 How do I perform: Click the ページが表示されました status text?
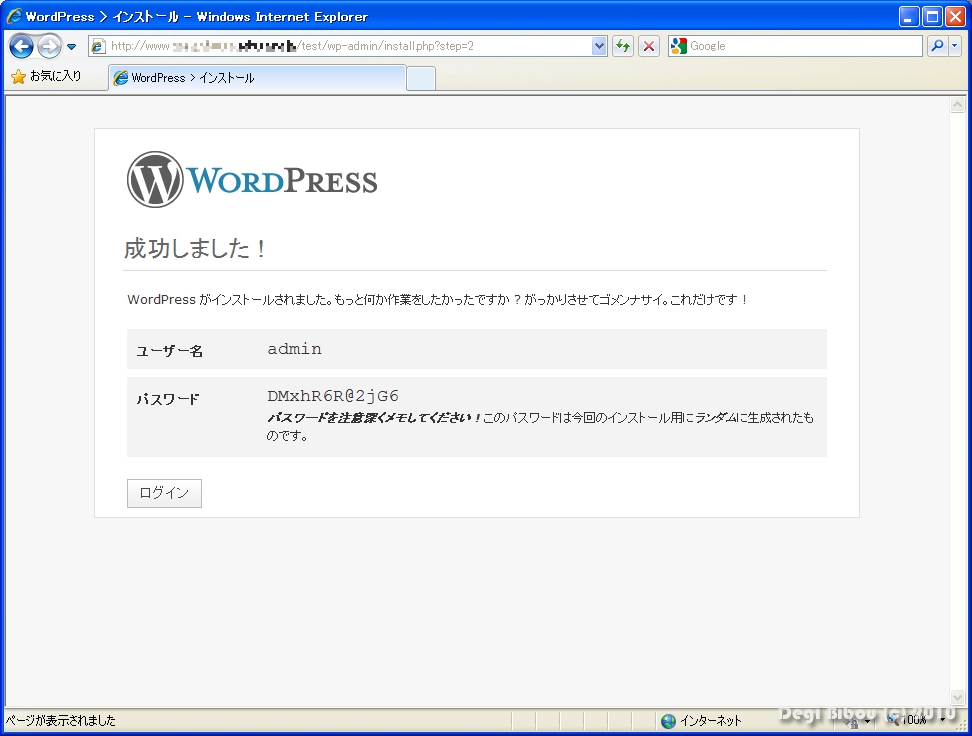(x=61, y=720)
